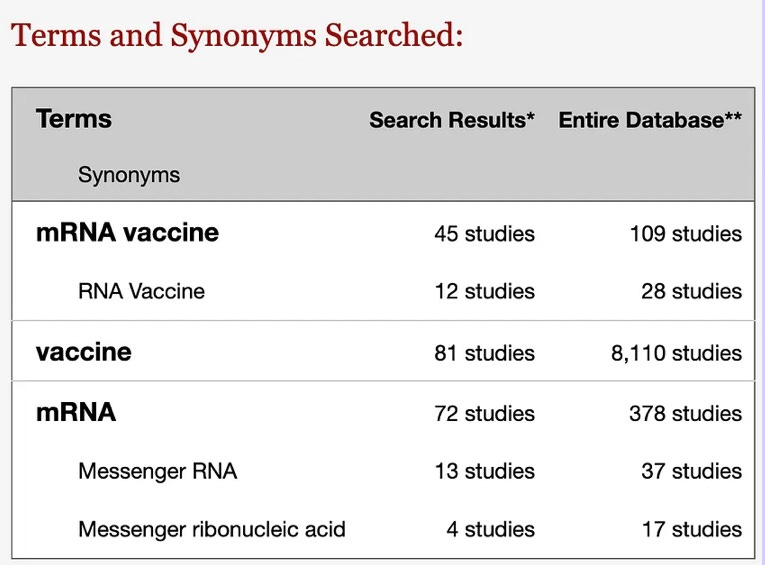
Task: Click '72 studies' for mRNA
Action: click(x=484, y=414)
